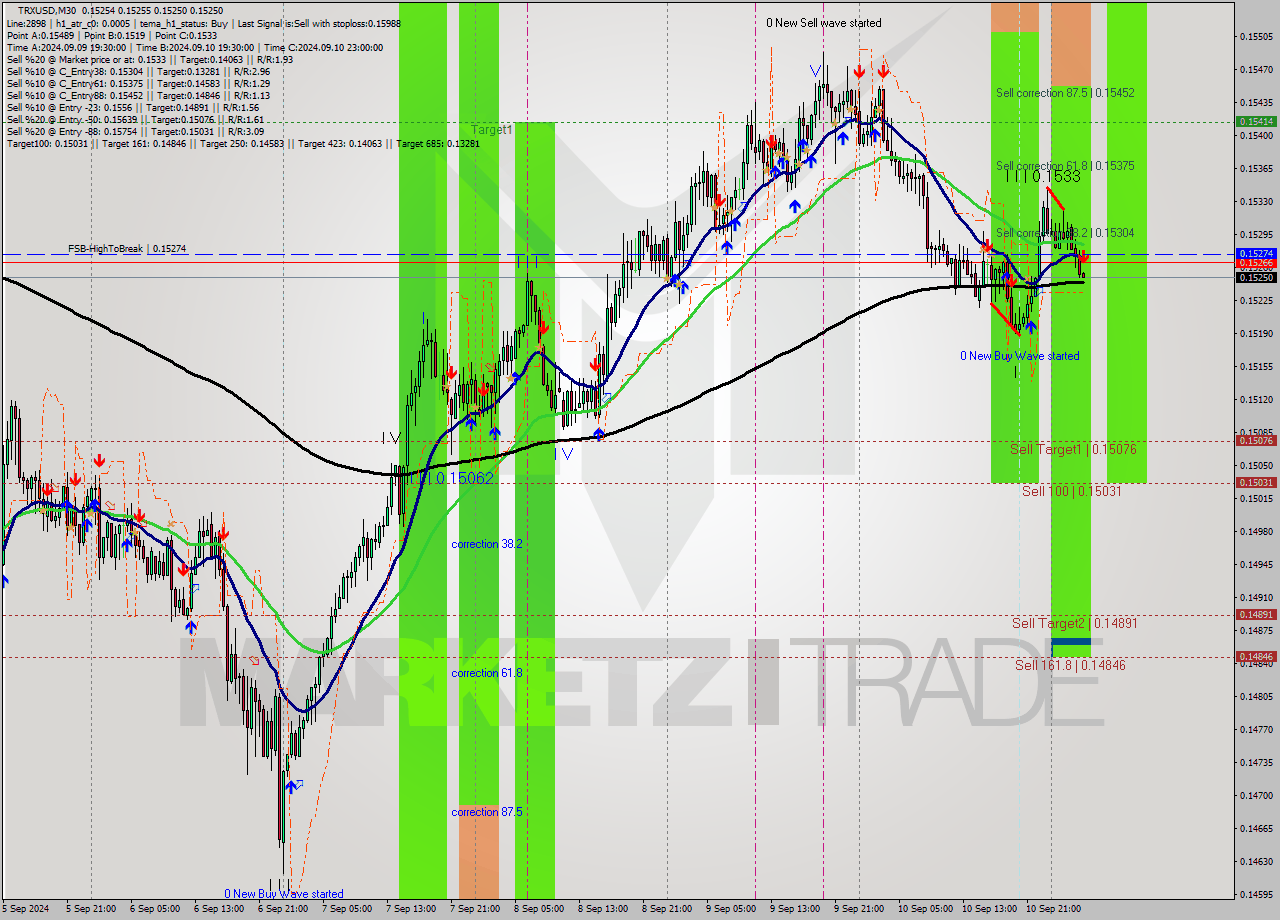Click the '8 Sep 05:00' time label
The width and height of the screenshot is (1280, 920).
(539, 909)
